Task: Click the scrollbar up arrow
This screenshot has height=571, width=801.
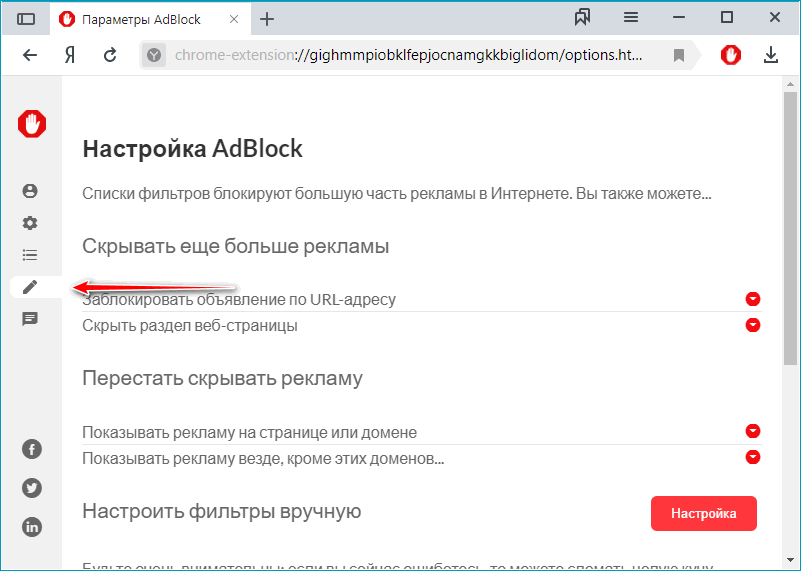Action: 790,84
